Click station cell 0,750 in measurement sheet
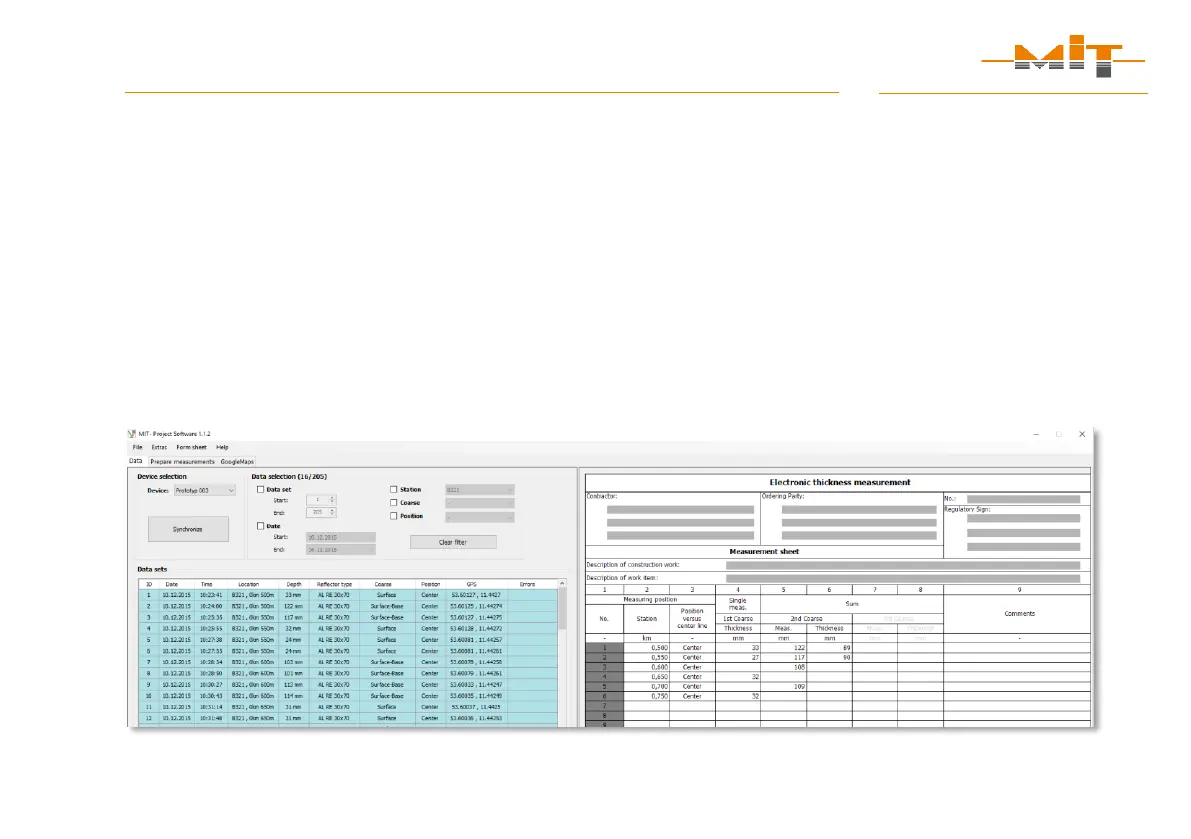Screen dimensions: 1191x839 coord(646,695)
